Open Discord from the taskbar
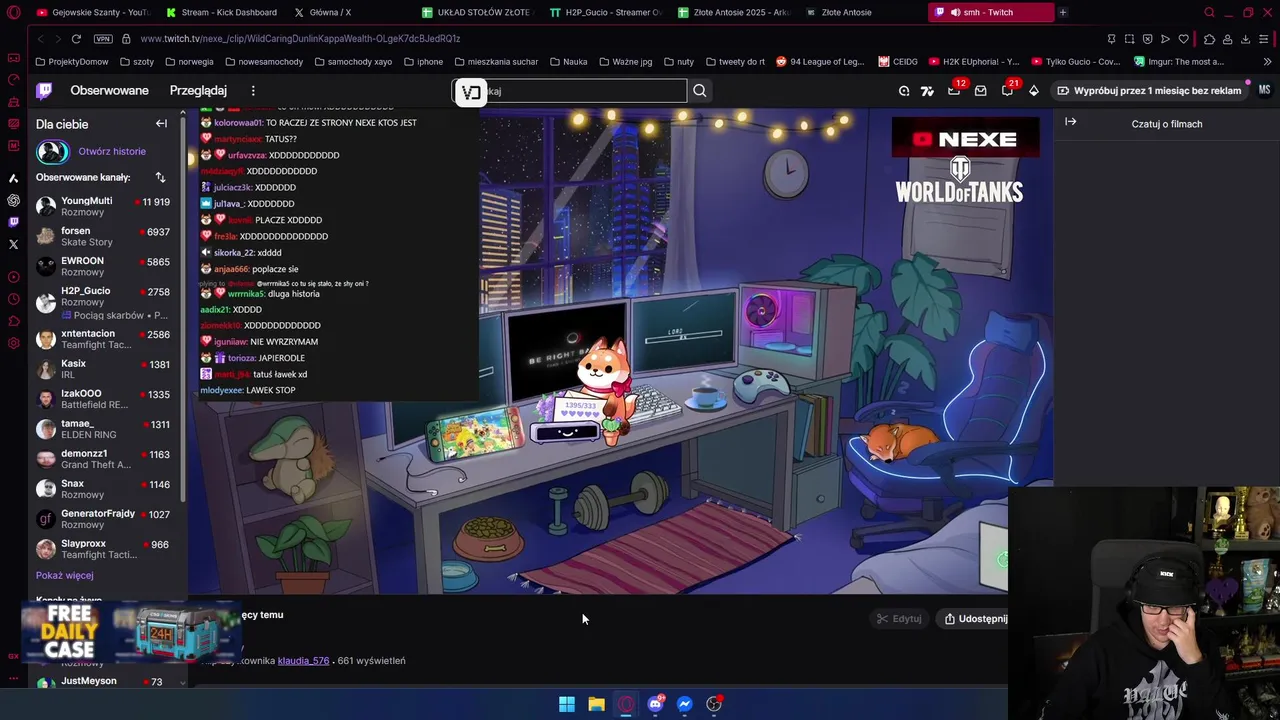This screenshot has height=720, width=1280. click(655, 704)
